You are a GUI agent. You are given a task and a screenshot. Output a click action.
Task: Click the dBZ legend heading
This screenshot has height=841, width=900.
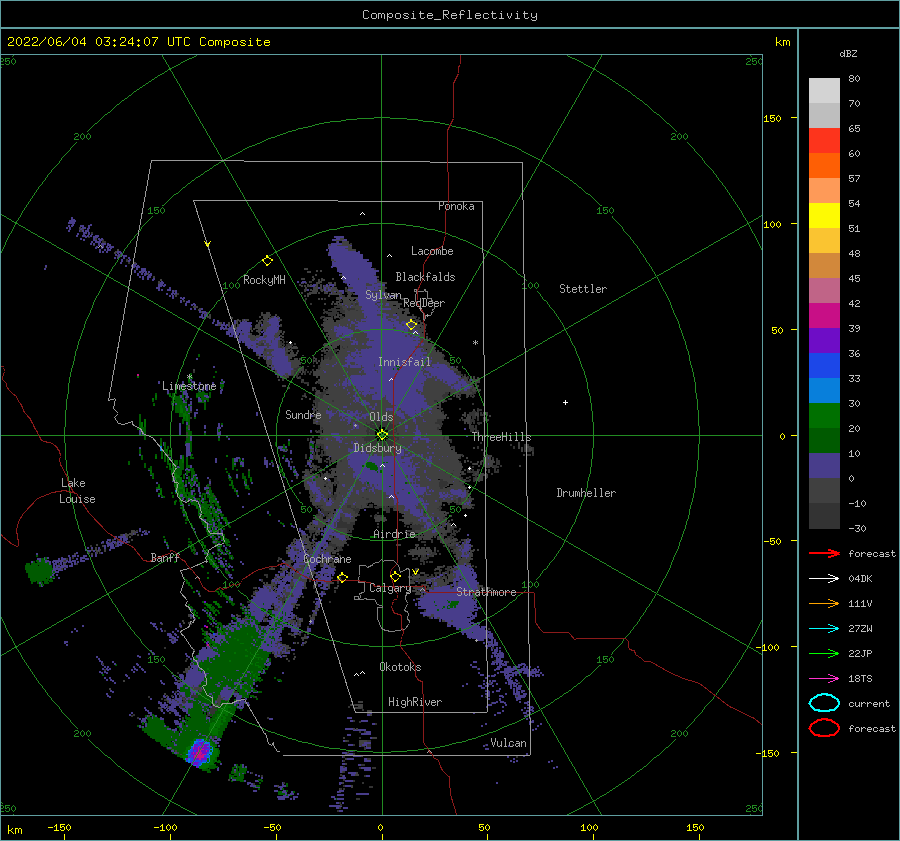(x=848, y=53)
